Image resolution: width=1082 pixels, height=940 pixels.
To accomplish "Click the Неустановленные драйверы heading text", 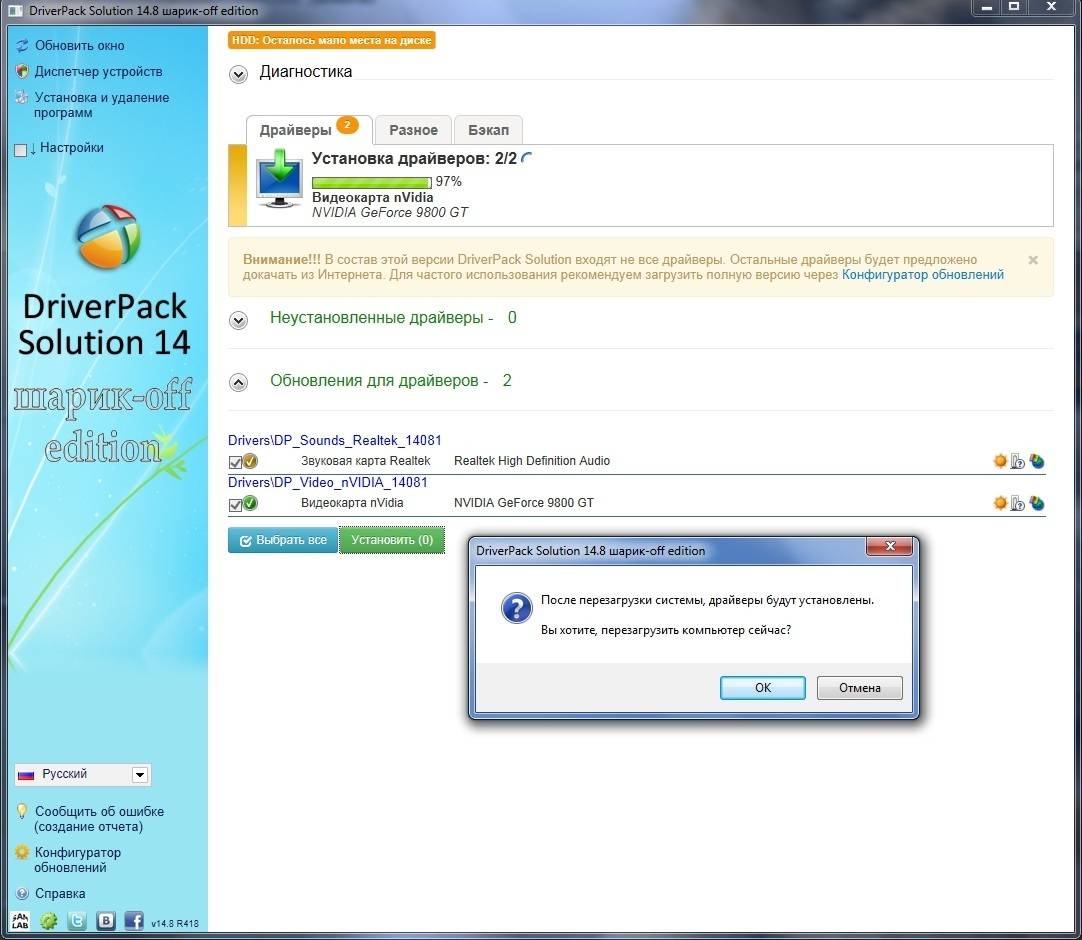I will pos(382,317).
